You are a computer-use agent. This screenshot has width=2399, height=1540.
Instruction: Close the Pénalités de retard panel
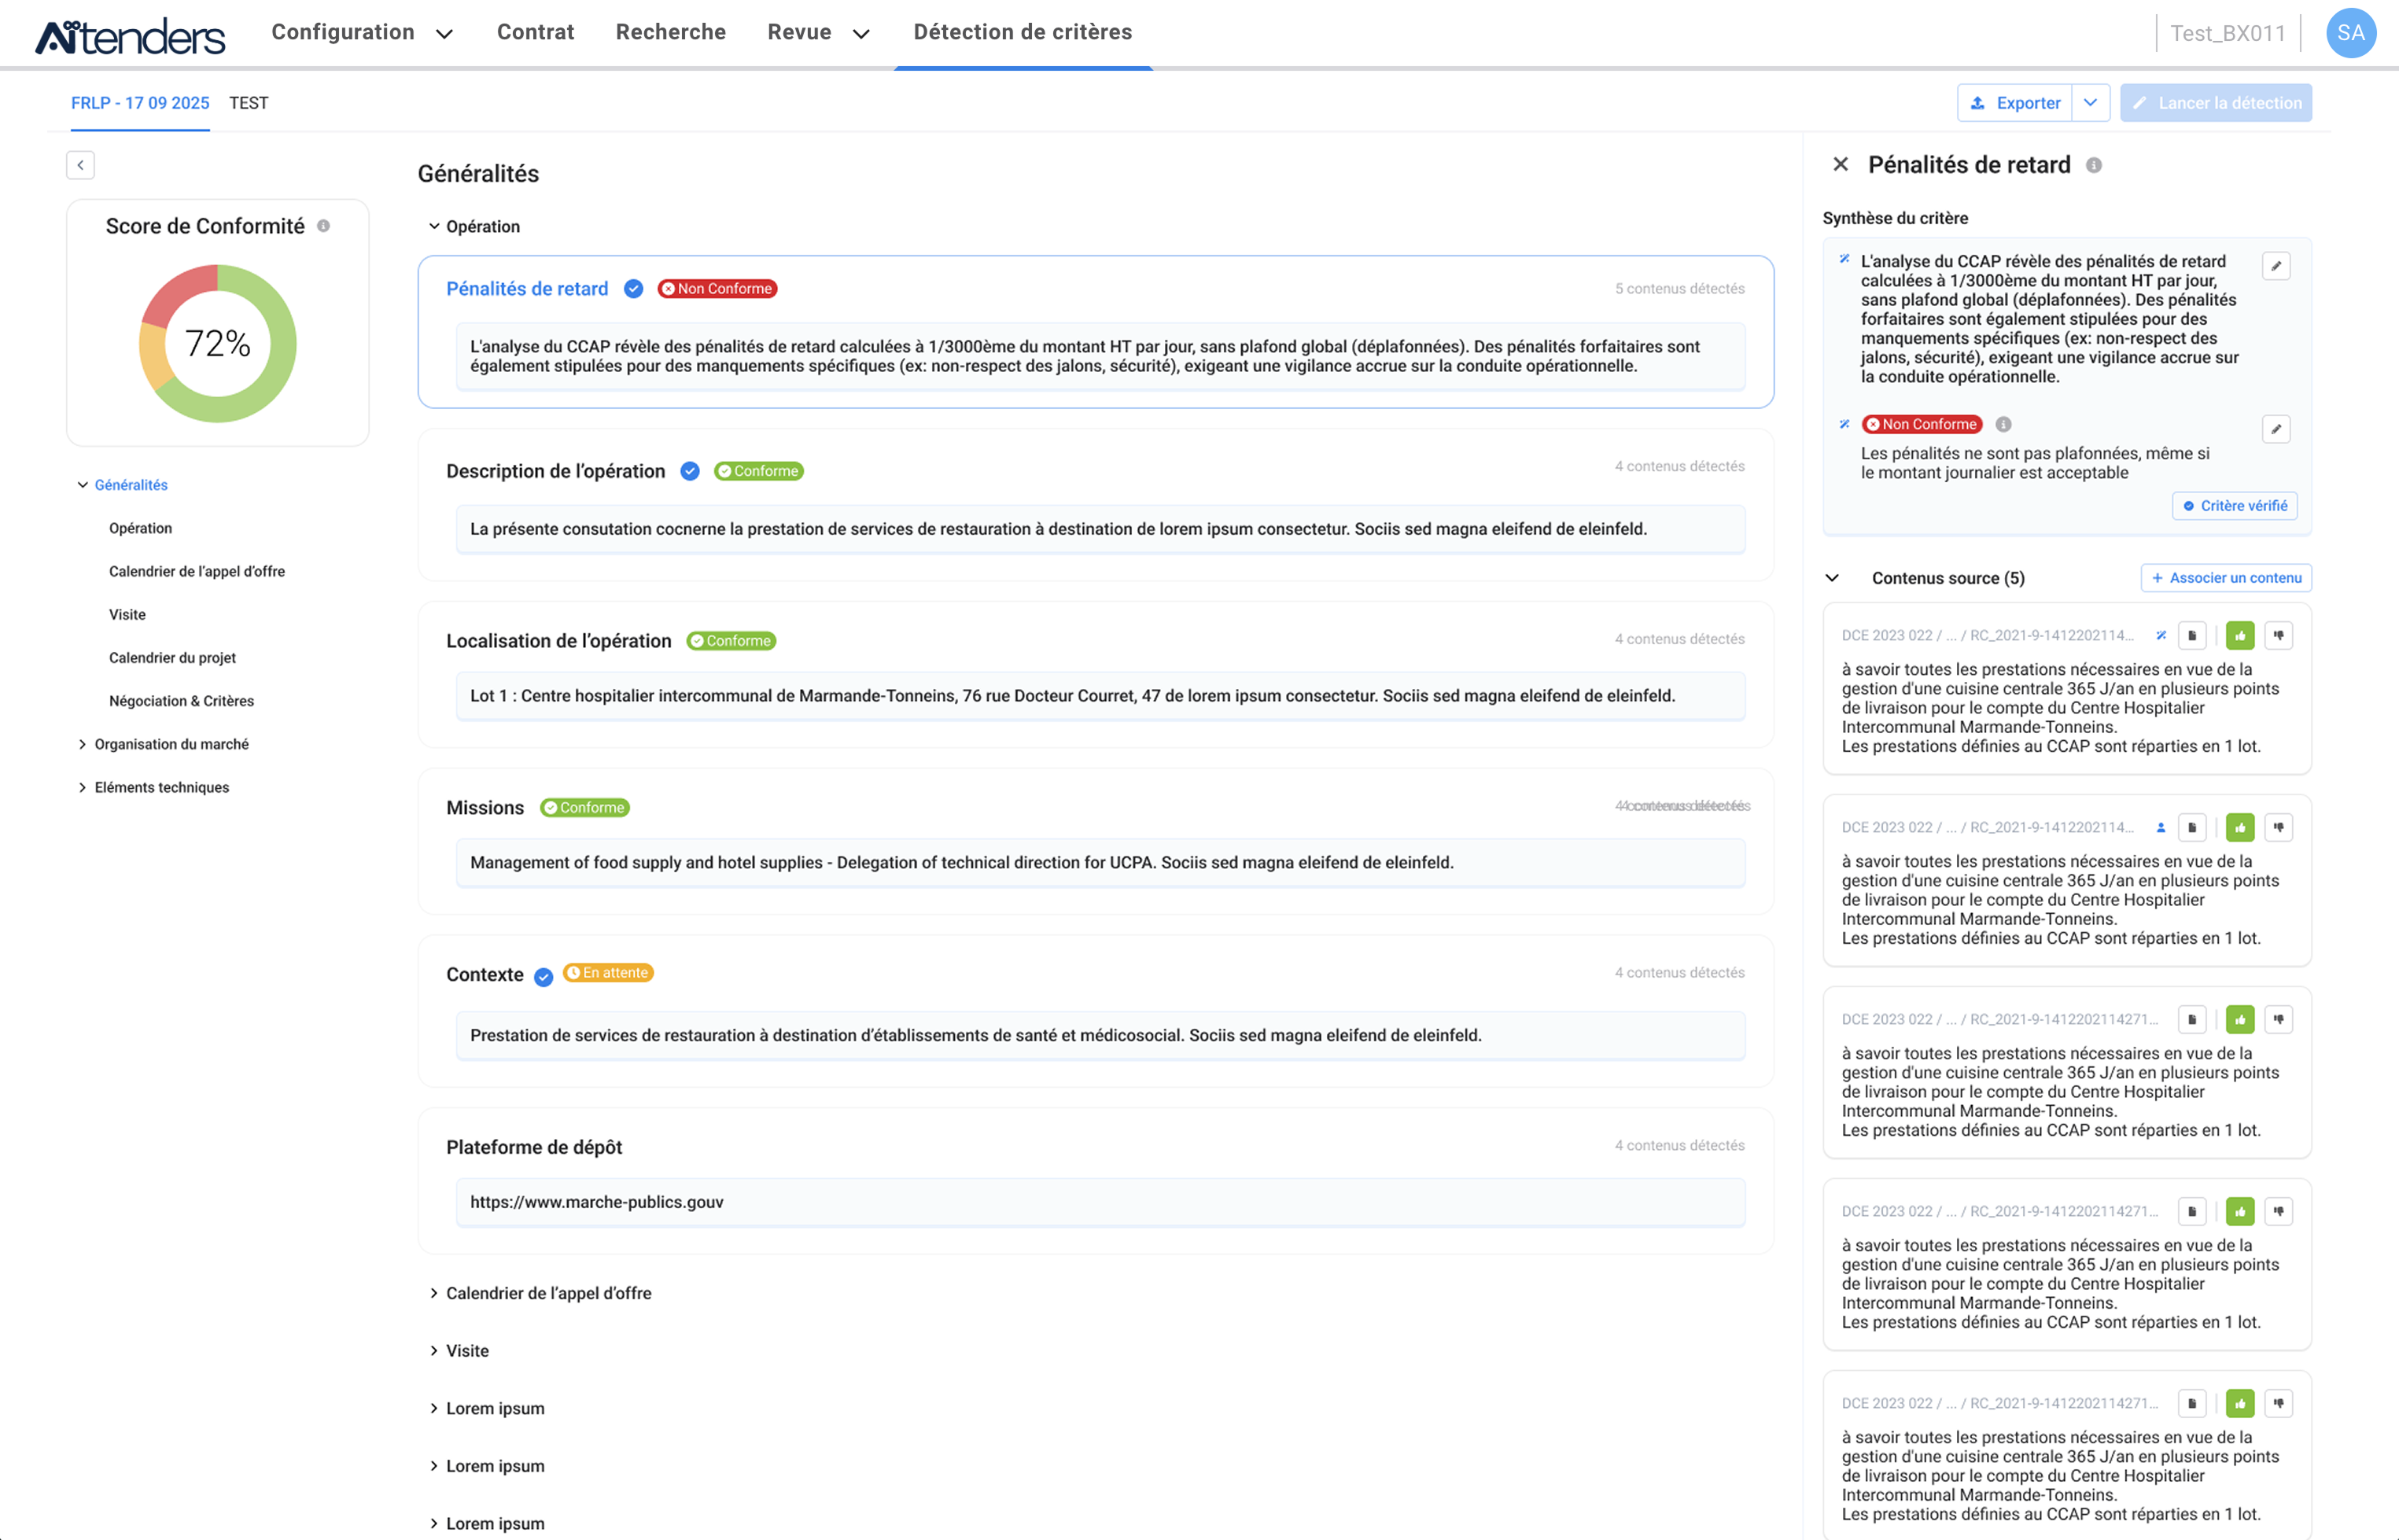(1840, 165)
